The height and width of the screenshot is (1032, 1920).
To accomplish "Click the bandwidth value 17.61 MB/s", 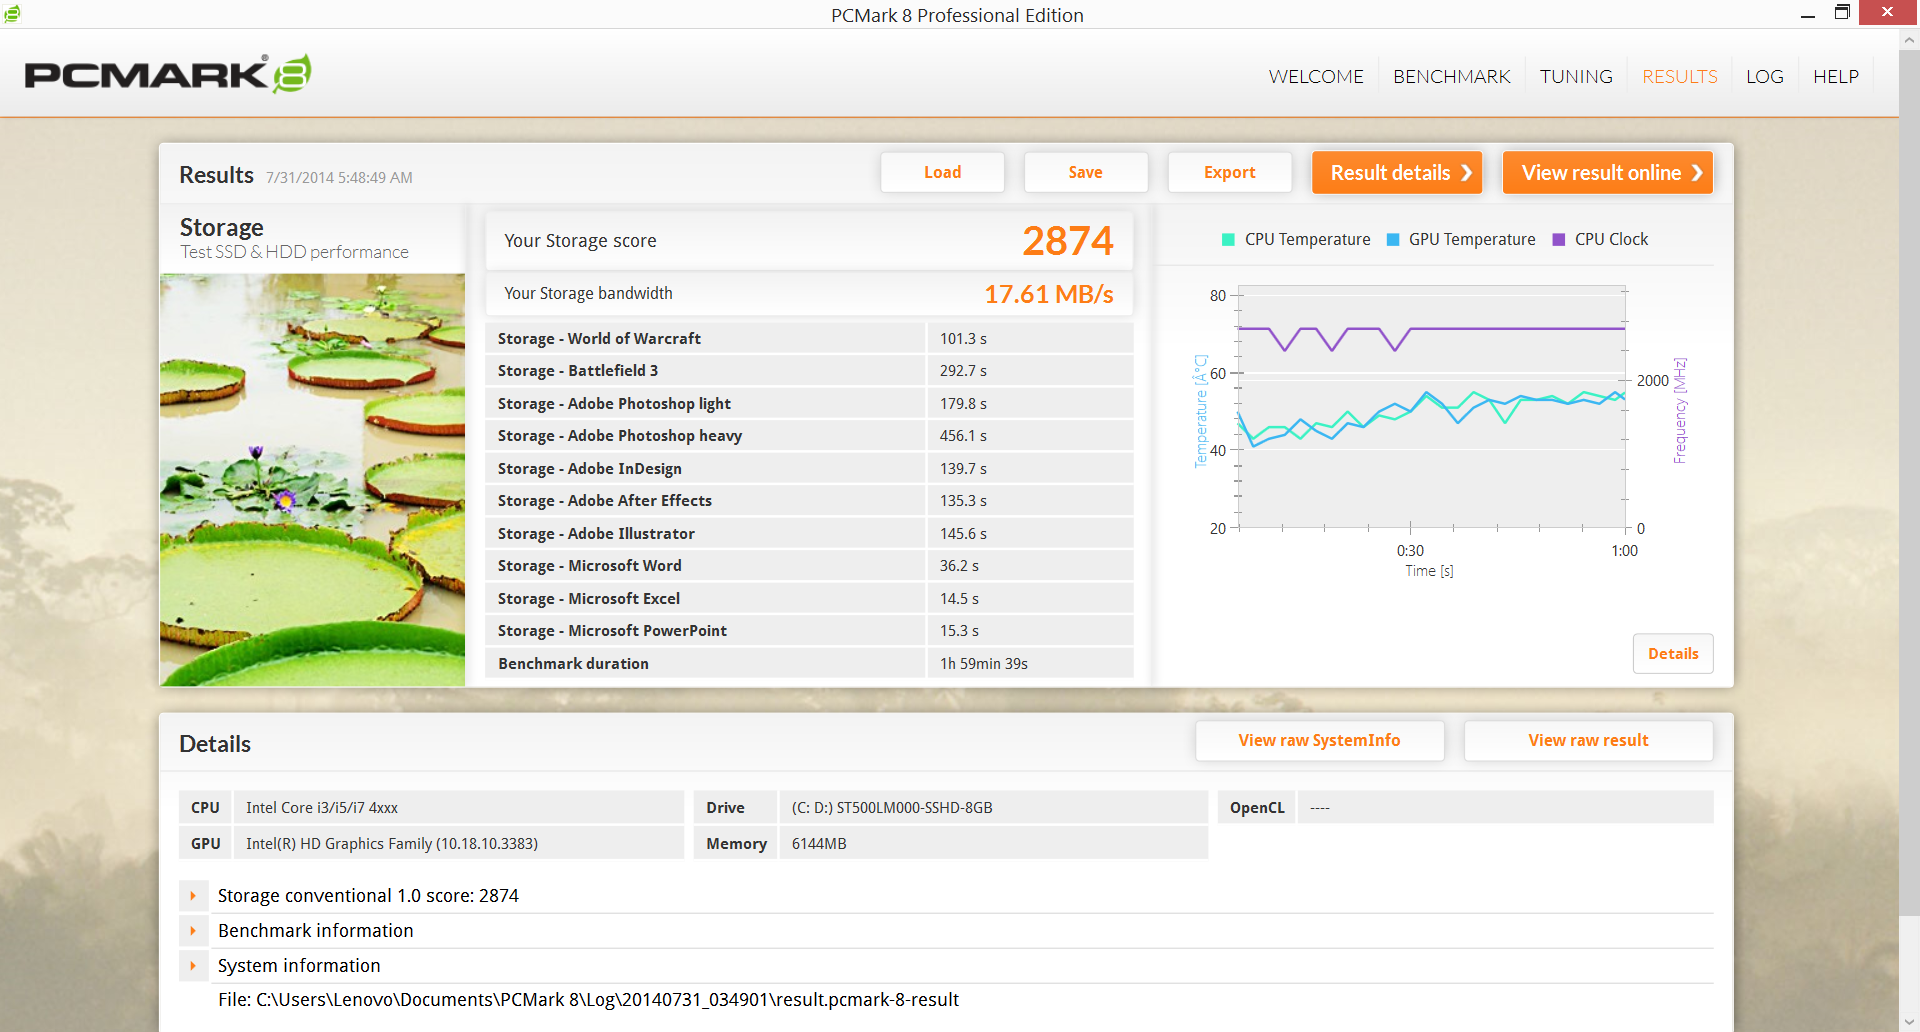I will click(x=1048, y=294).
